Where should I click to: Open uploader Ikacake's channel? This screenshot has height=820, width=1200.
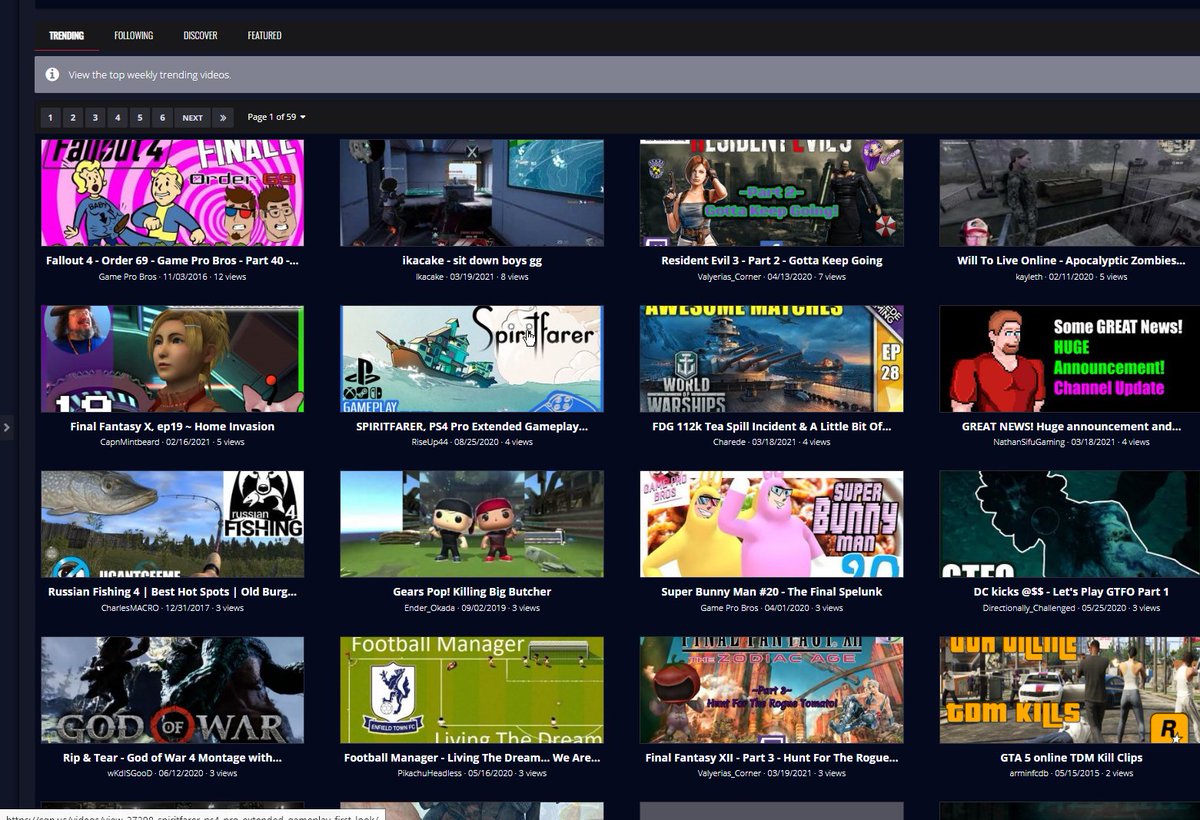point(431,276)
